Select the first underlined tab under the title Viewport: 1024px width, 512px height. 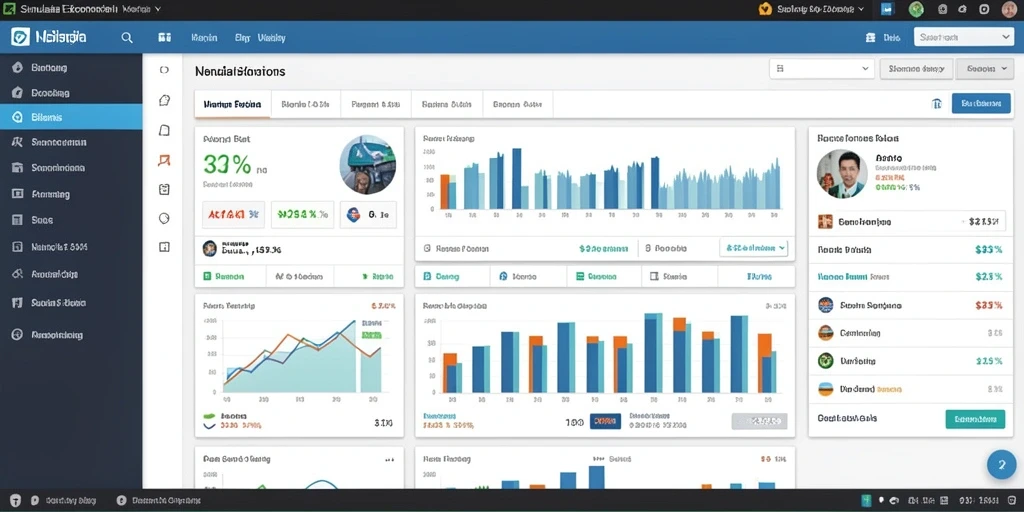[x=232, y=104]
